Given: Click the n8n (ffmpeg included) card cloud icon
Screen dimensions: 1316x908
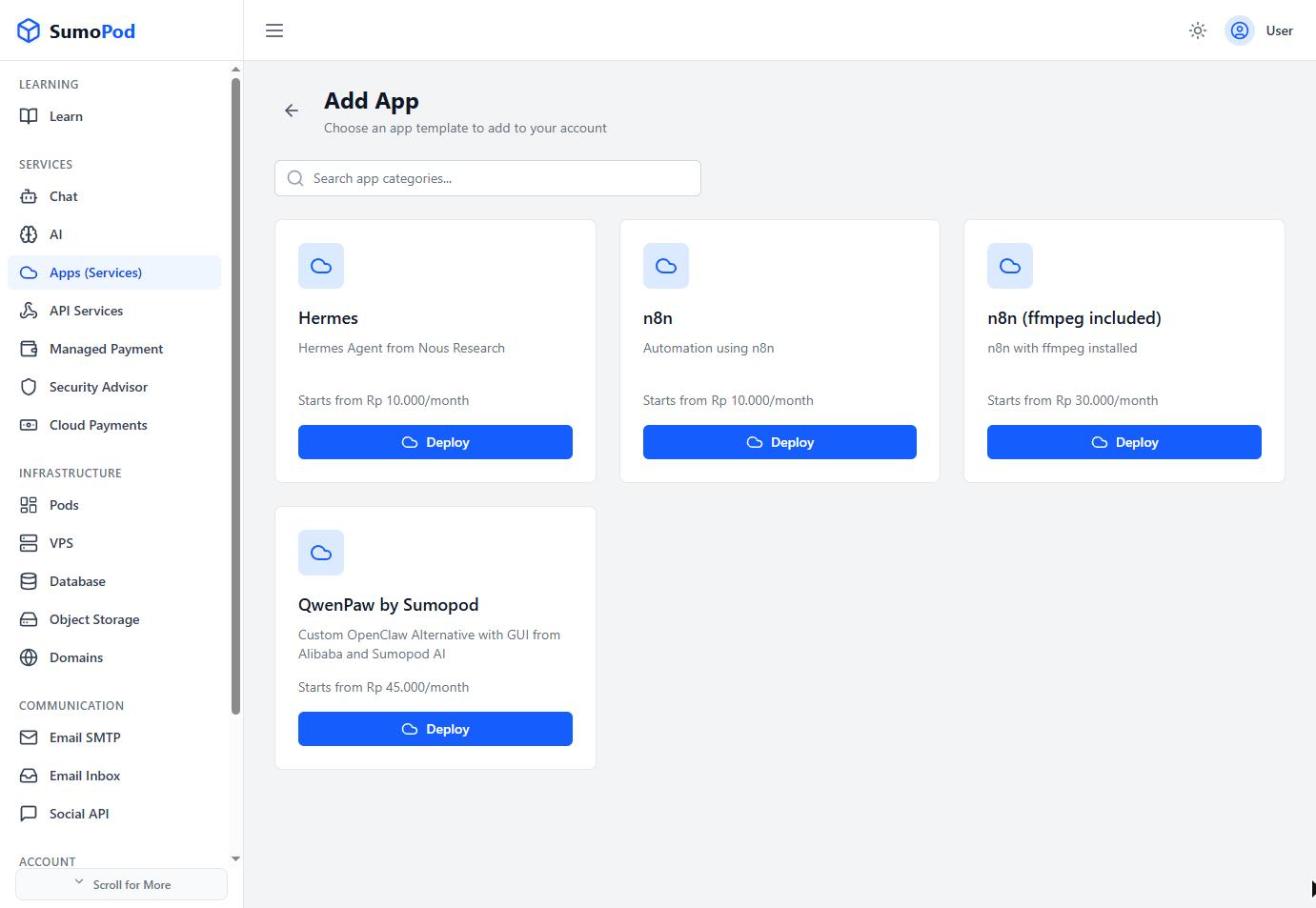Looking at the screenshot, I should point(1010,266).
